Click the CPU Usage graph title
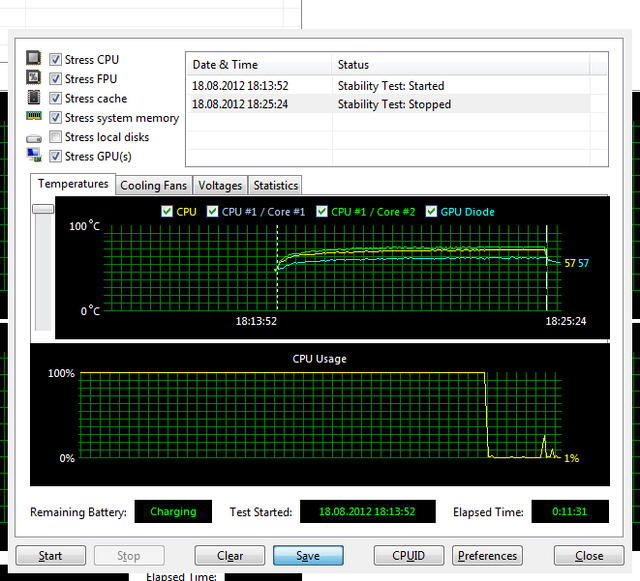This screenshot has height=581, width=640. pos(319,359)
